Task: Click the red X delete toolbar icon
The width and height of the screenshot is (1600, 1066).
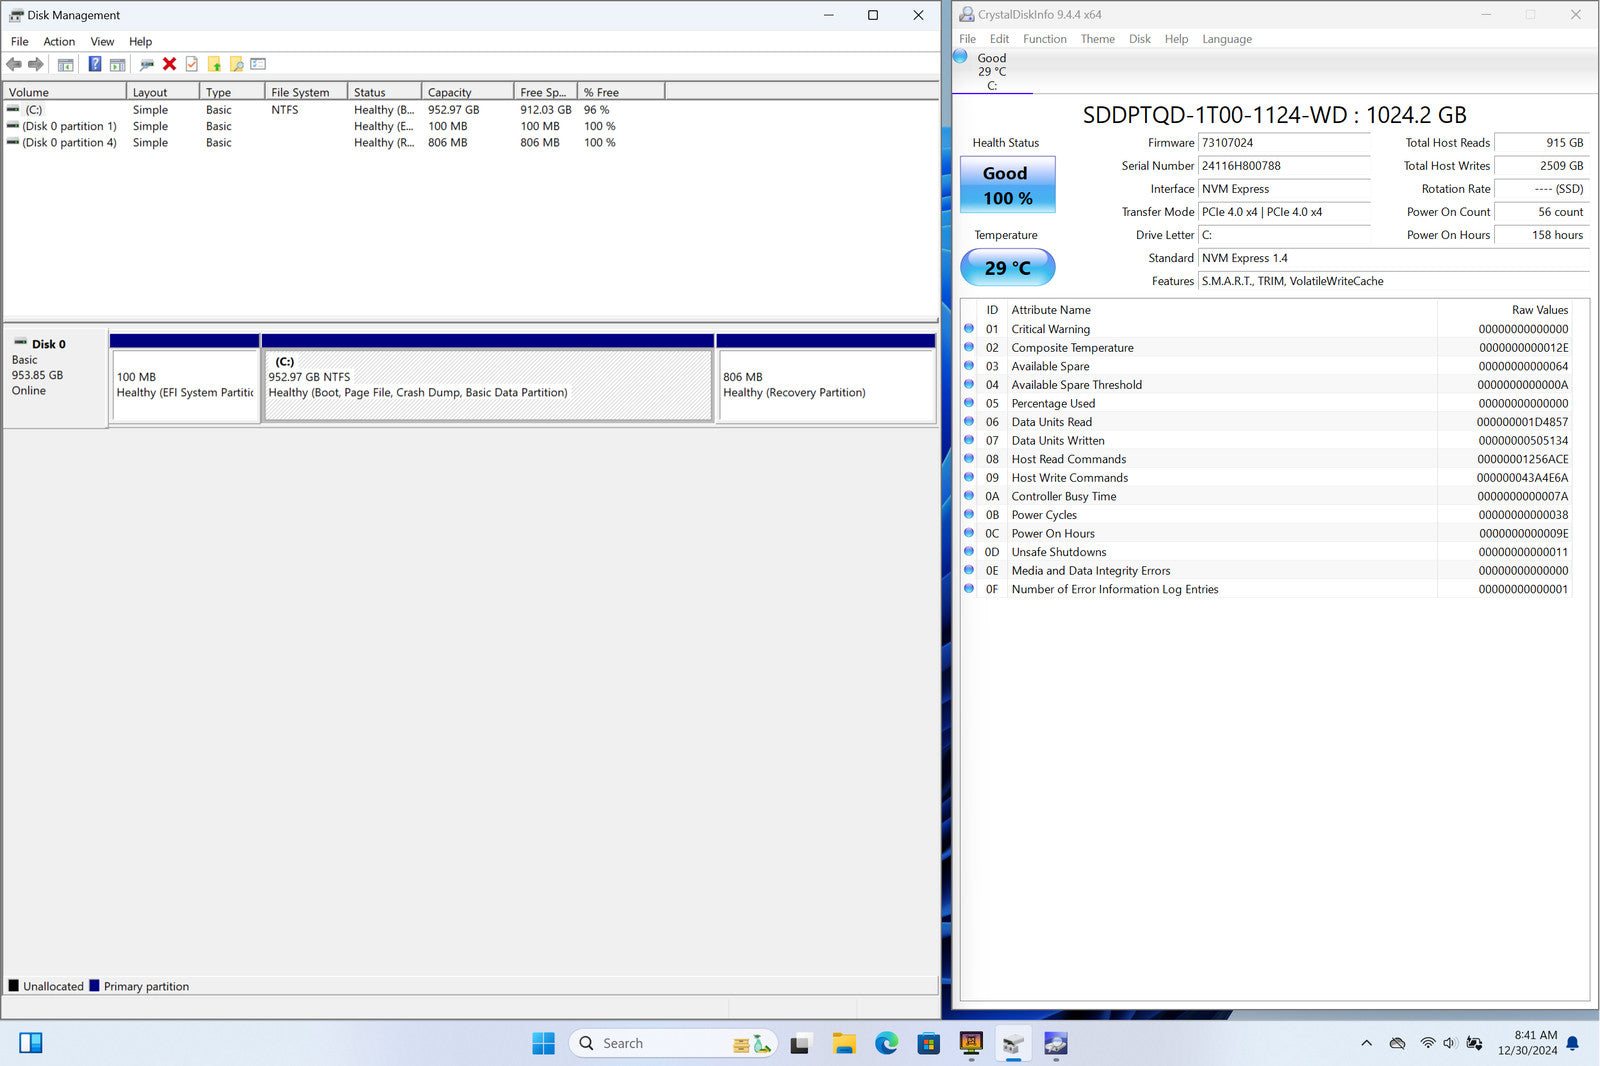Action: 169,64
